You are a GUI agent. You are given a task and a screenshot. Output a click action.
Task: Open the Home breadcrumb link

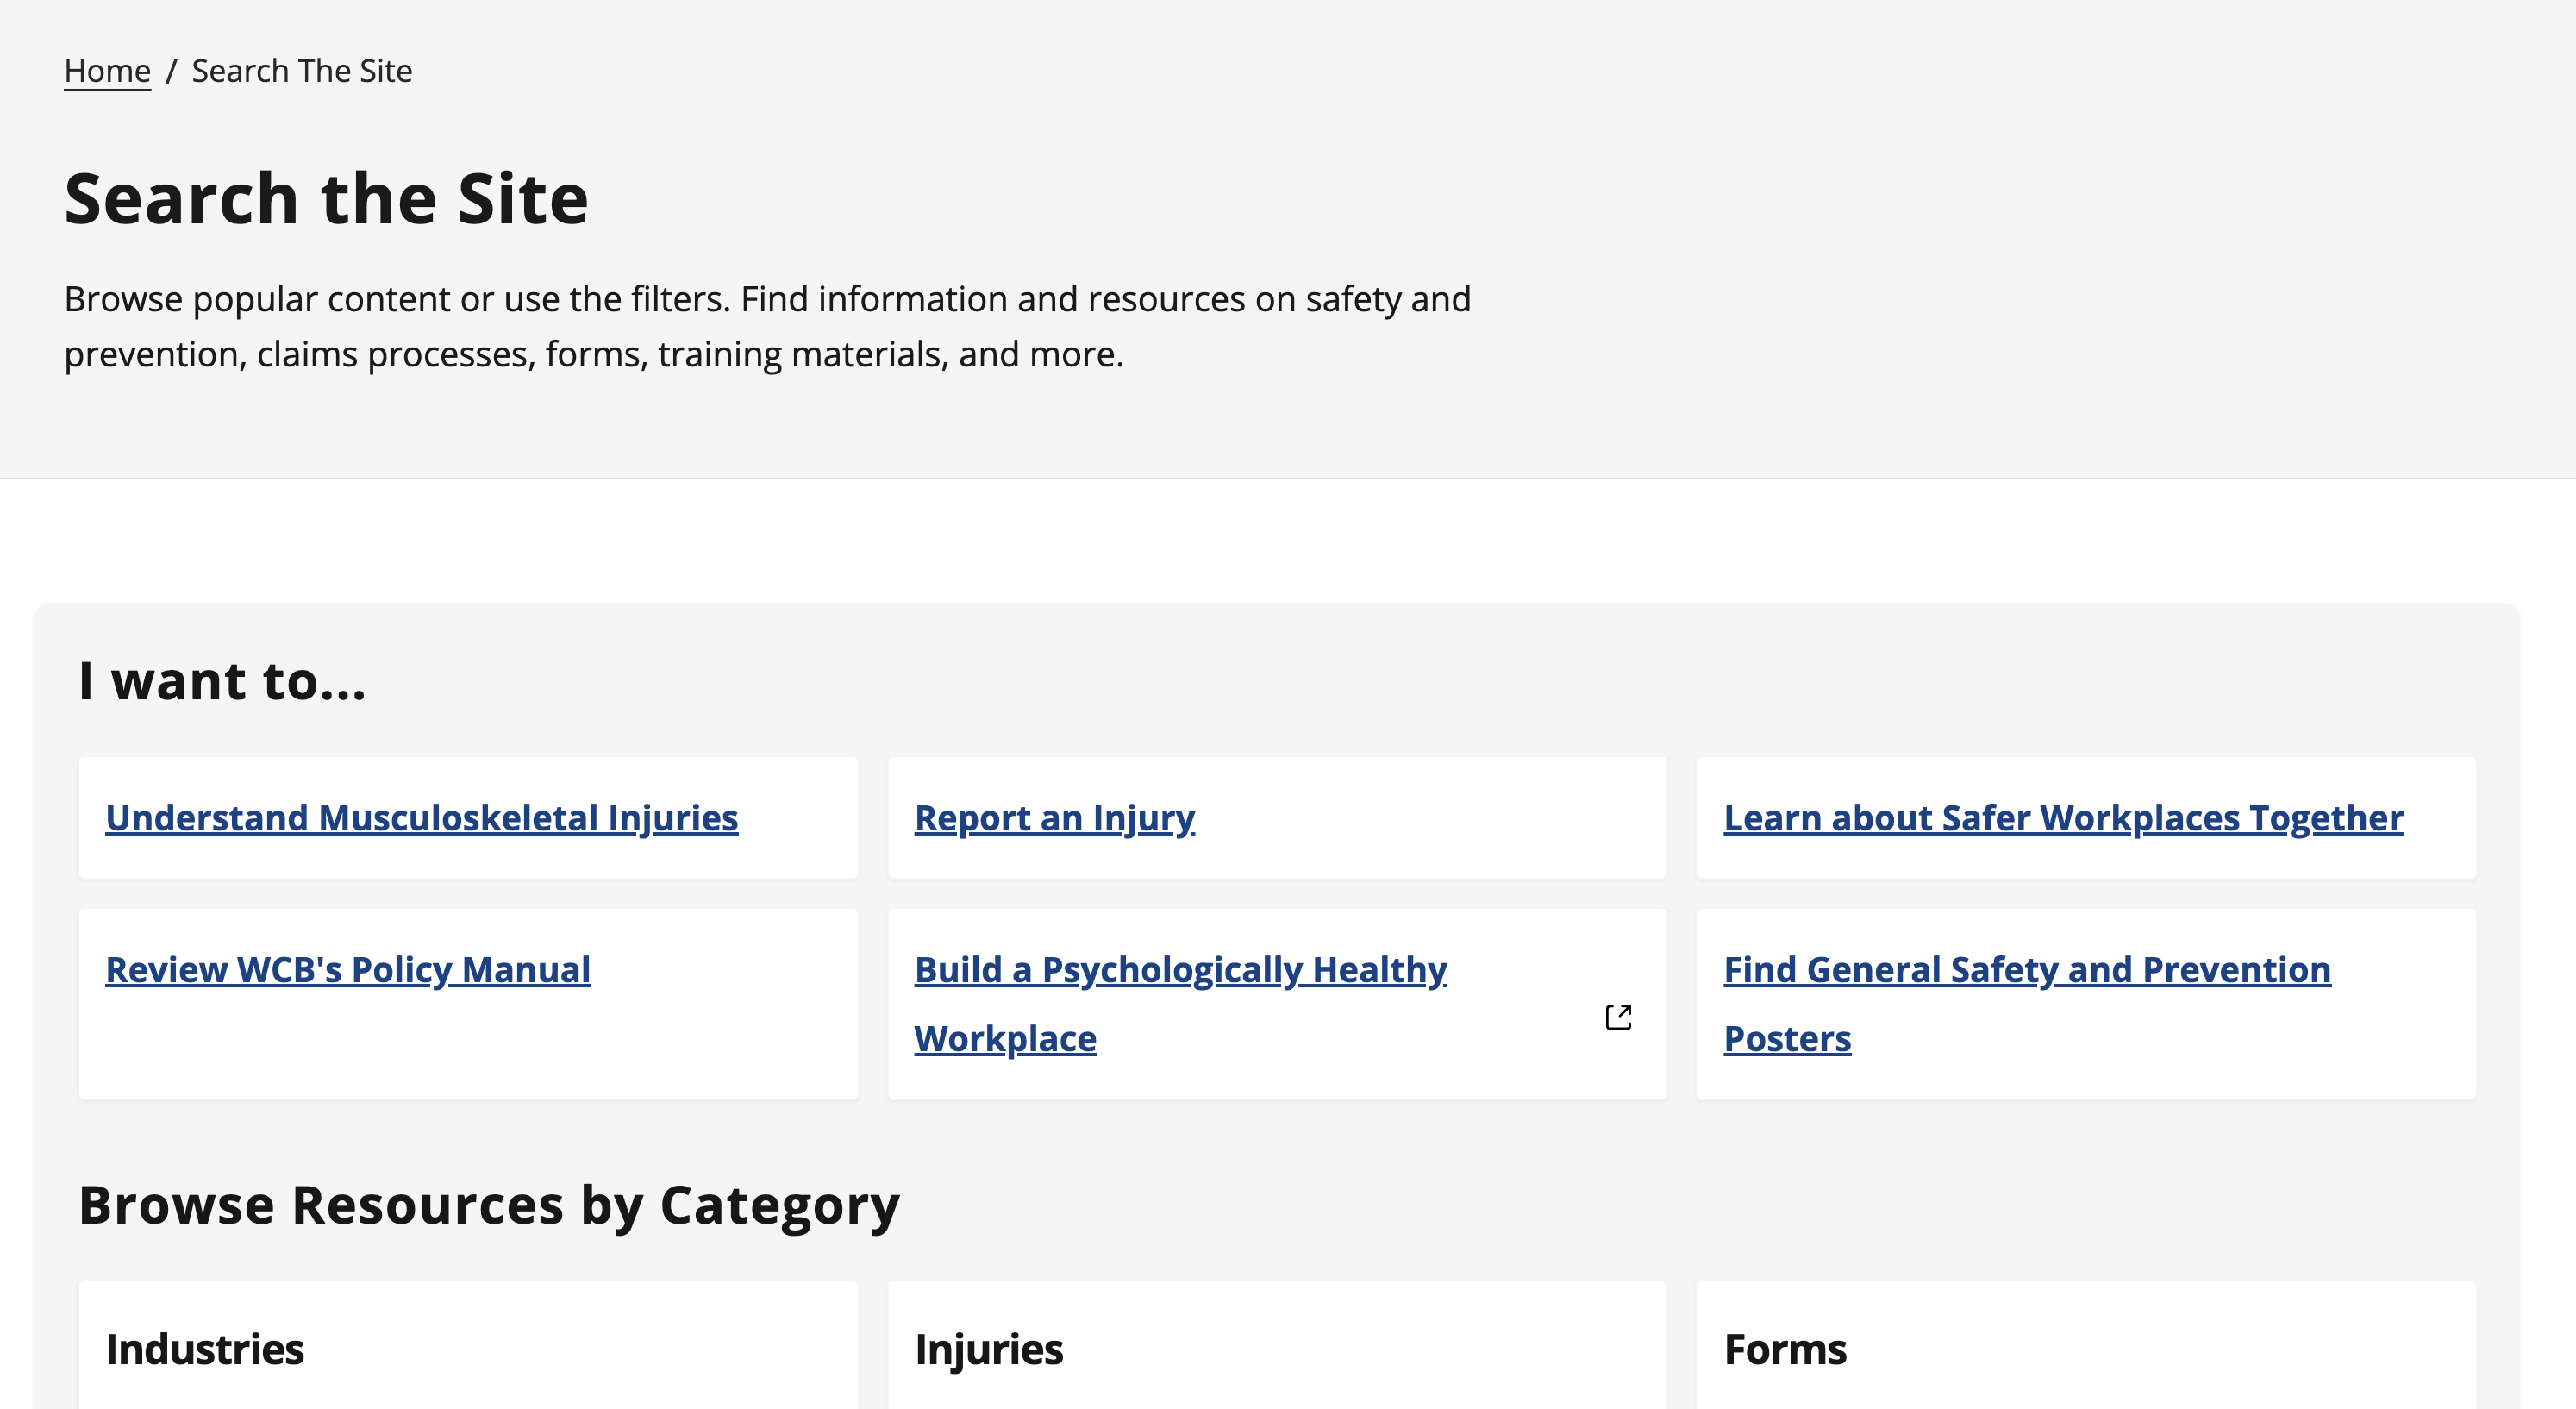107,71
